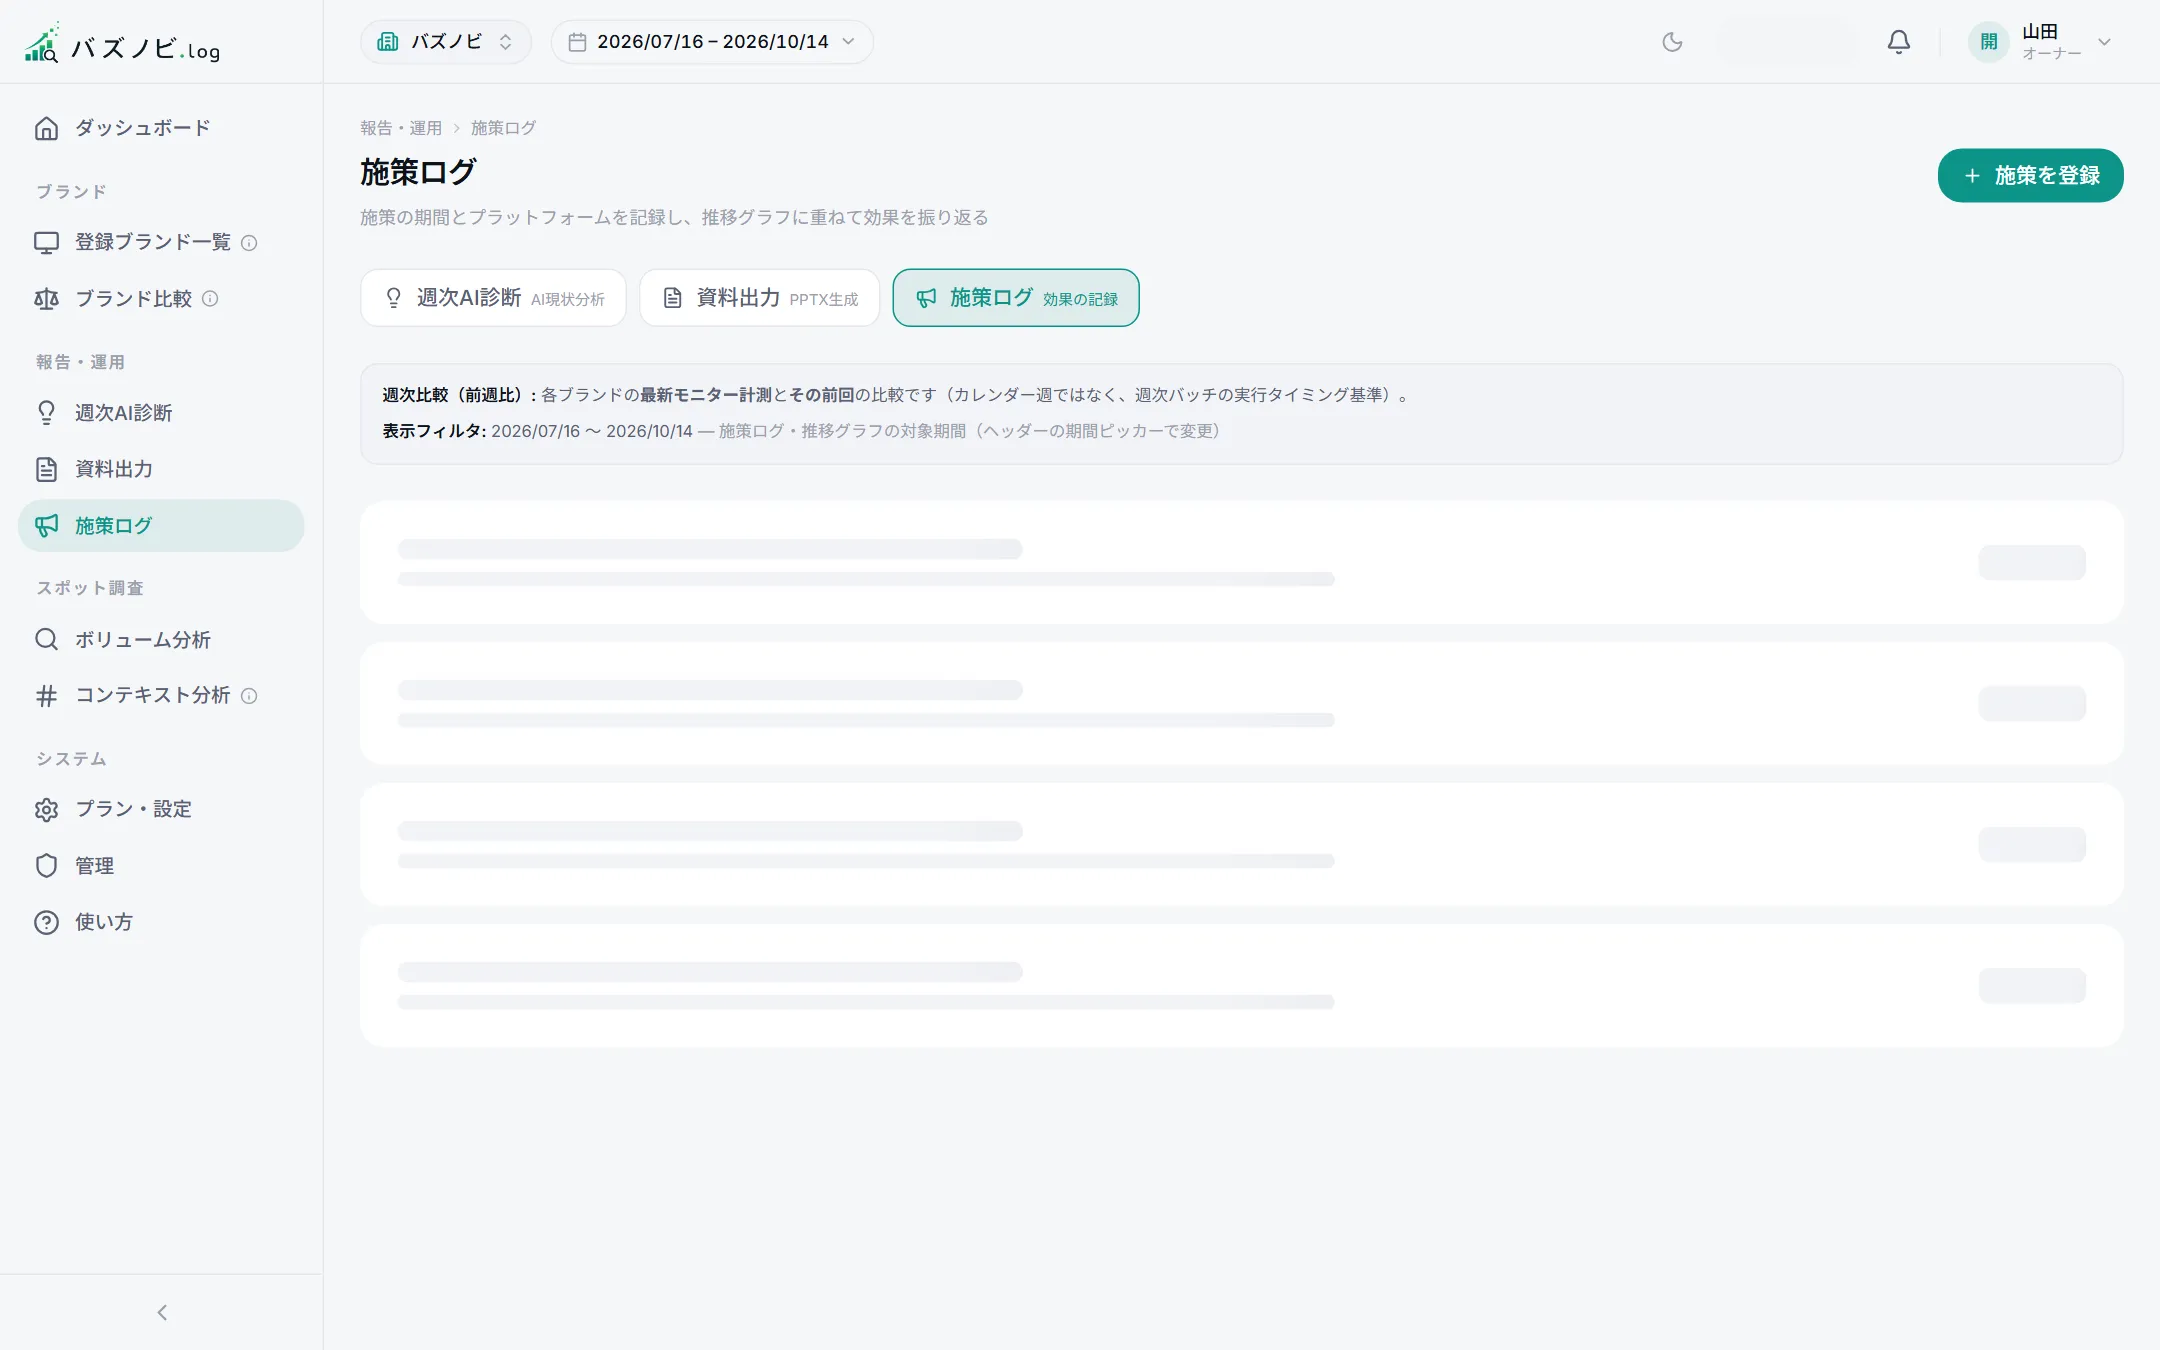Click the 施策を登録 button
The width and height of the screenshot is (2160, 1350).
point(2030,176)
